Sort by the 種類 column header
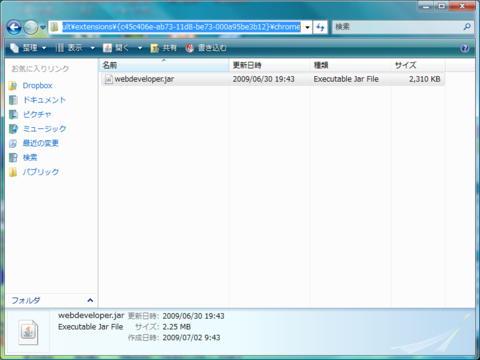Viewport: 480px width, 360px height. [x=351, y=65]
